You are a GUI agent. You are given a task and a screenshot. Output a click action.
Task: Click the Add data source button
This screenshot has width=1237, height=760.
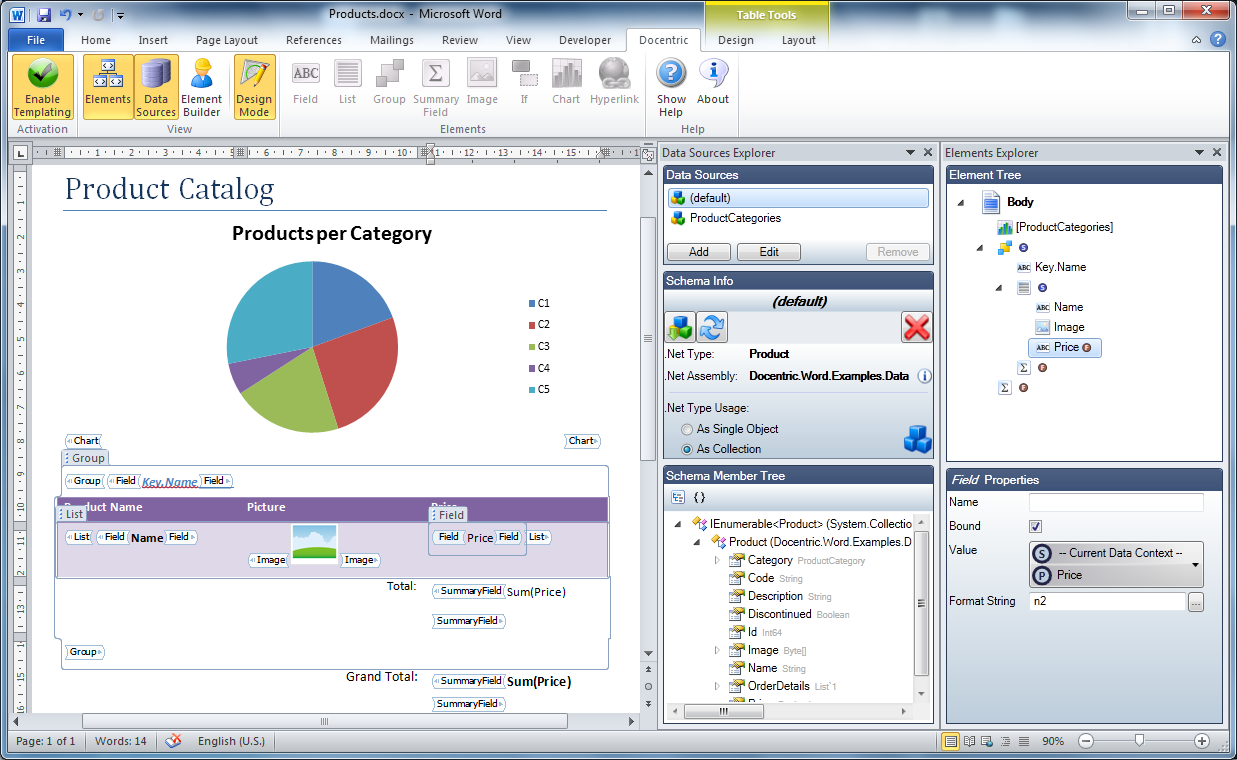698,252
